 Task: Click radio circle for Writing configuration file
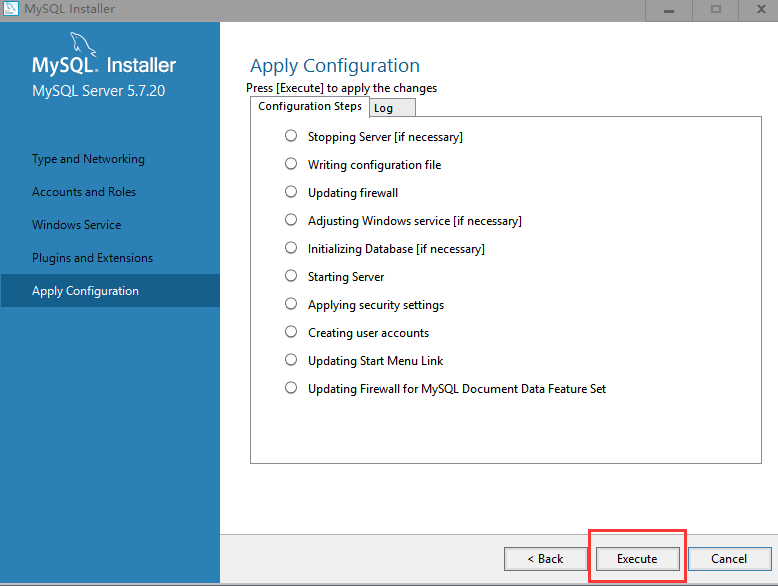pos(291,164)
